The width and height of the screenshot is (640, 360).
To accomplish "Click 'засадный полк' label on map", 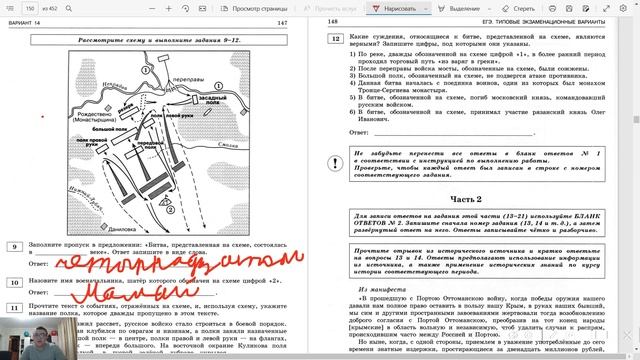I will pos(213,100).
